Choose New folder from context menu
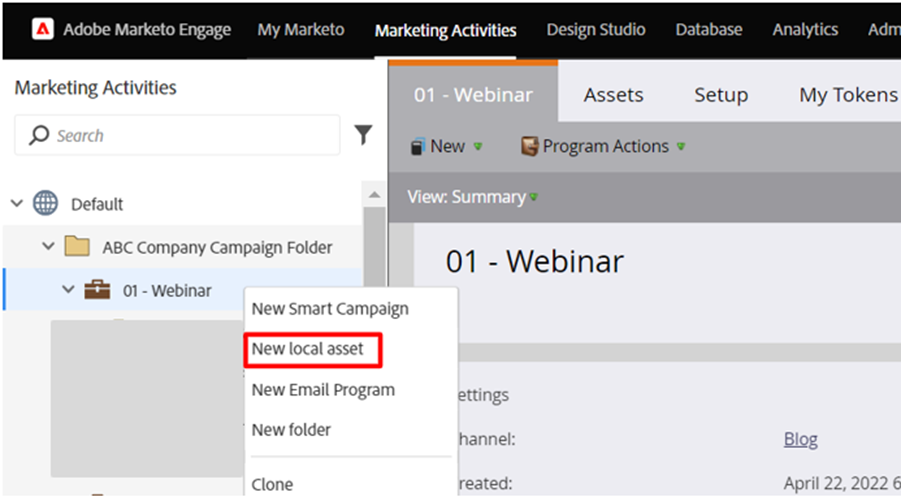901x497 pixels. point(291,430)
